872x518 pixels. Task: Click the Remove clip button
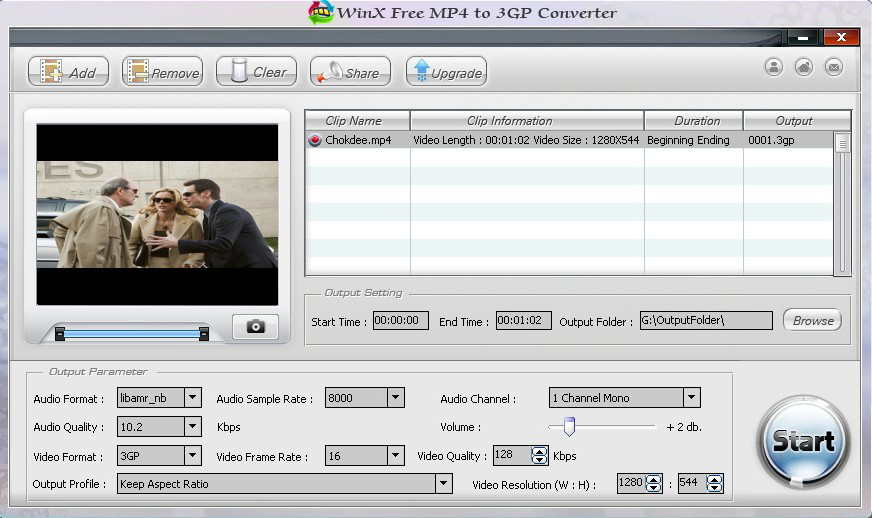tap(162, 72)
